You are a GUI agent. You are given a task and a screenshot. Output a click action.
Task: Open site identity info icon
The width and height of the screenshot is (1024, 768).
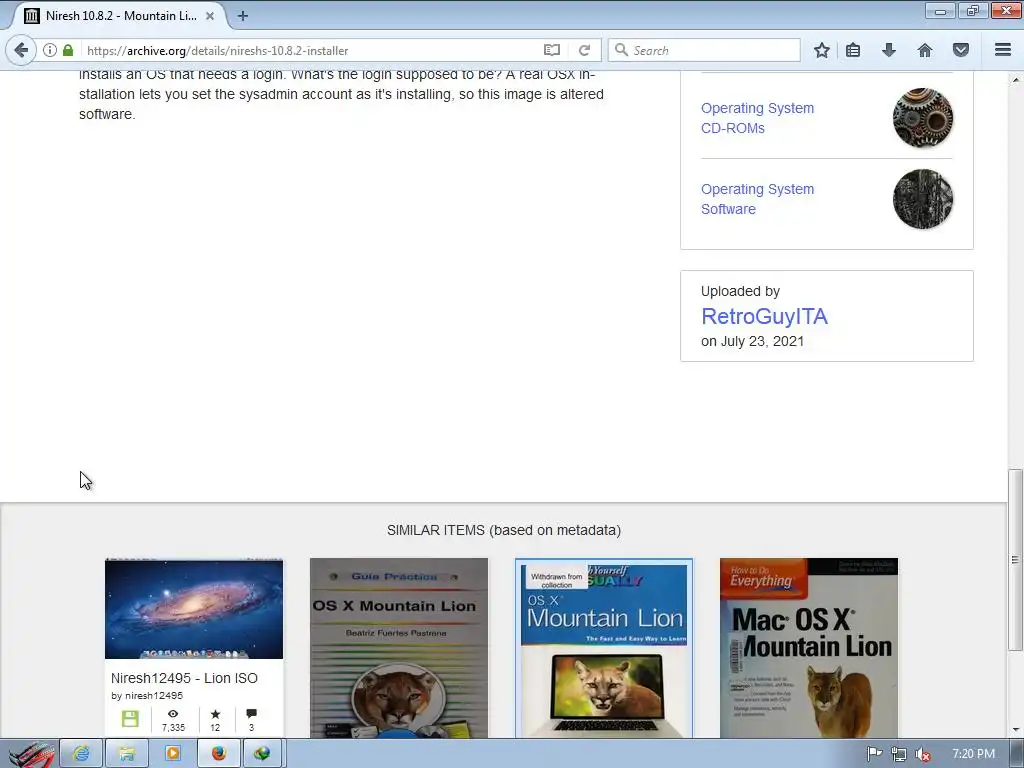[50, 50]
